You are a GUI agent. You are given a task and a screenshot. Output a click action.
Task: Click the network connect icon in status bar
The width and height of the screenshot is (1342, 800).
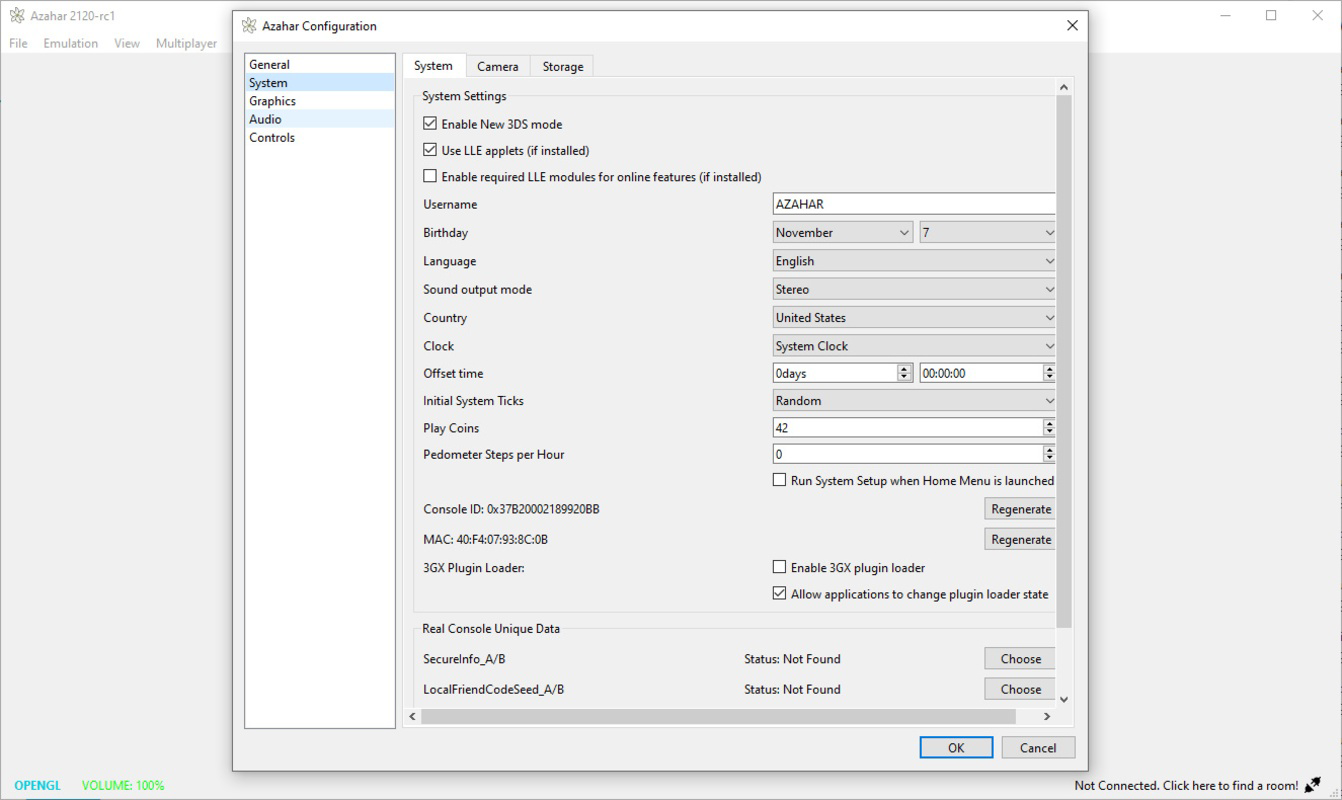coord(1310,784)
